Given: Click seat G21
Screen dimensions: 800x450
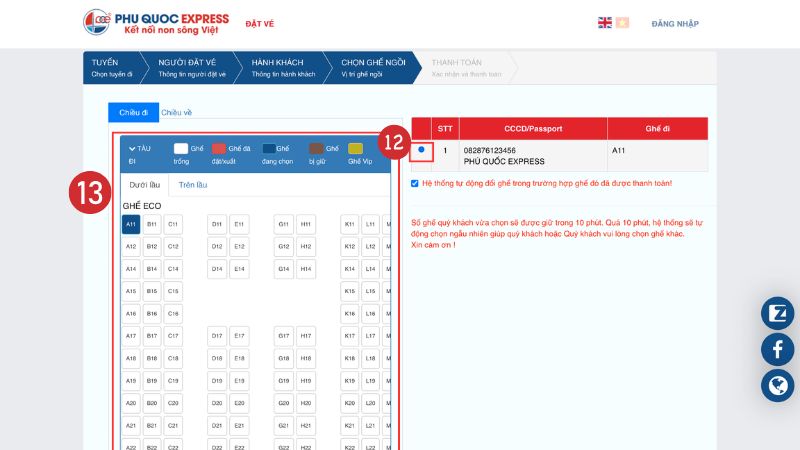Looking at the screenshot, I should coord(284,426).
